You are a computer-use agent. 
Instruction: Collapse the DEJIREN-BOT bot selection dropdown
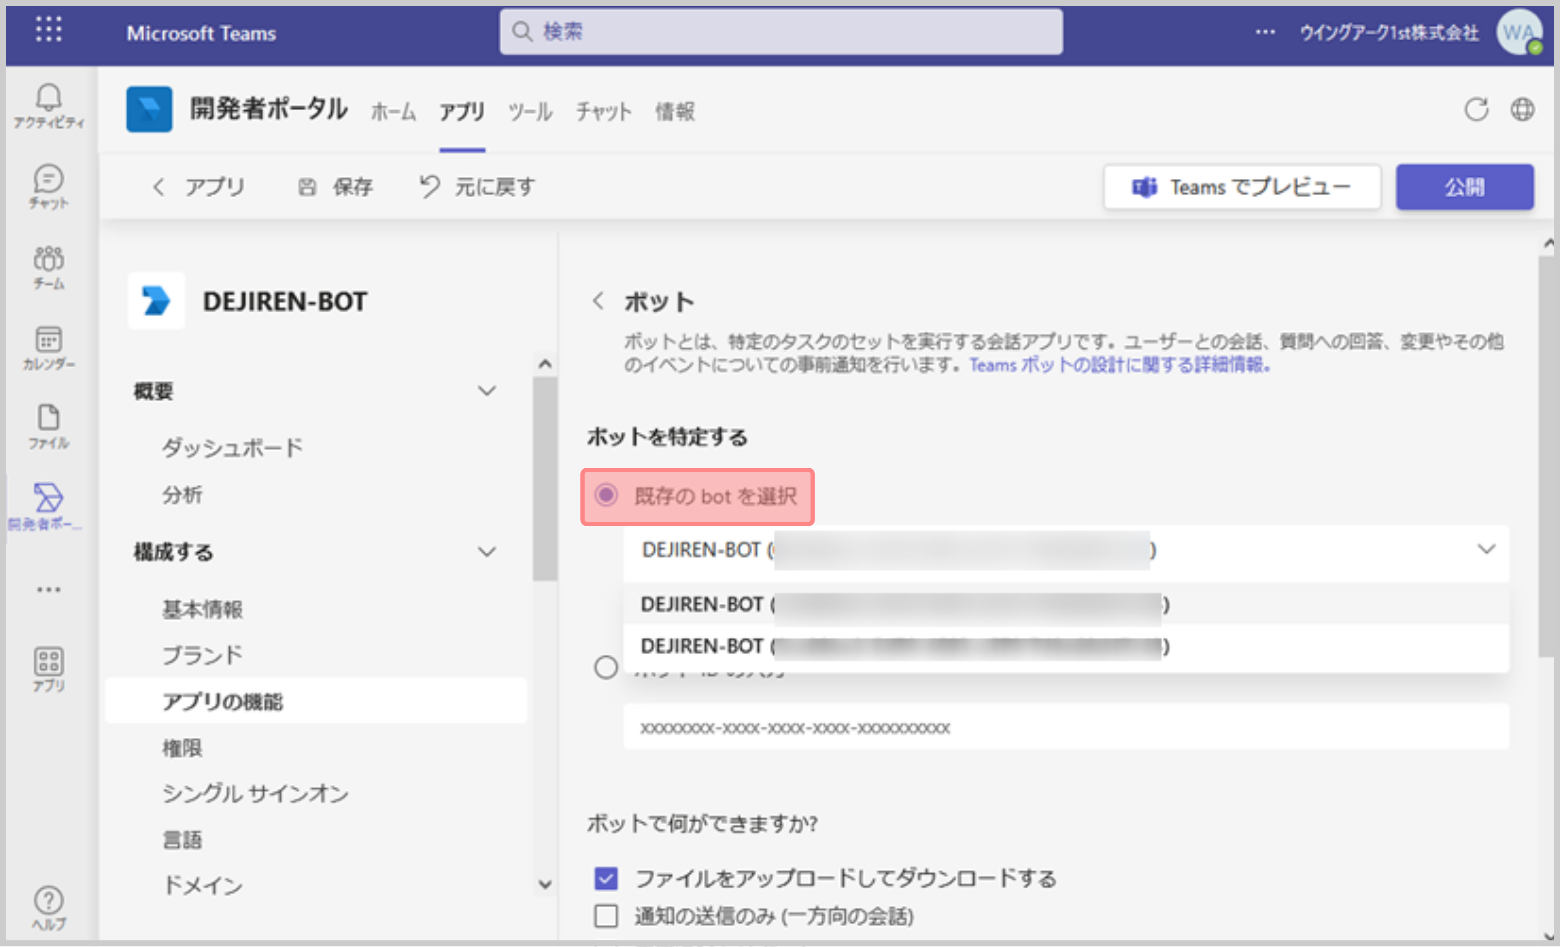point(1486,549)
